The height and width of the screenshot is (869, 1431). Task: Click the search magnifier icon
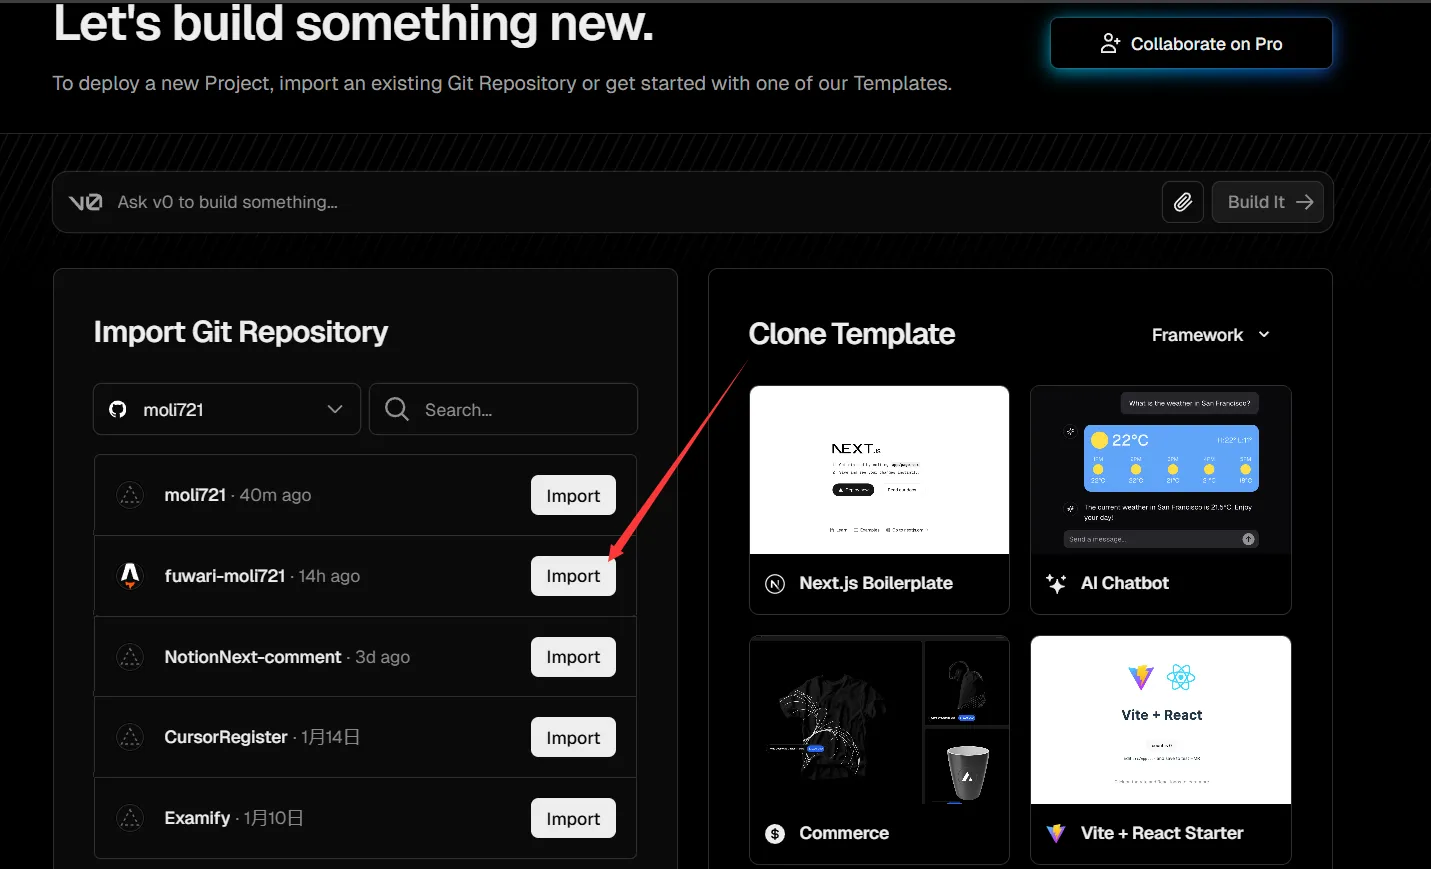point(397,409)
